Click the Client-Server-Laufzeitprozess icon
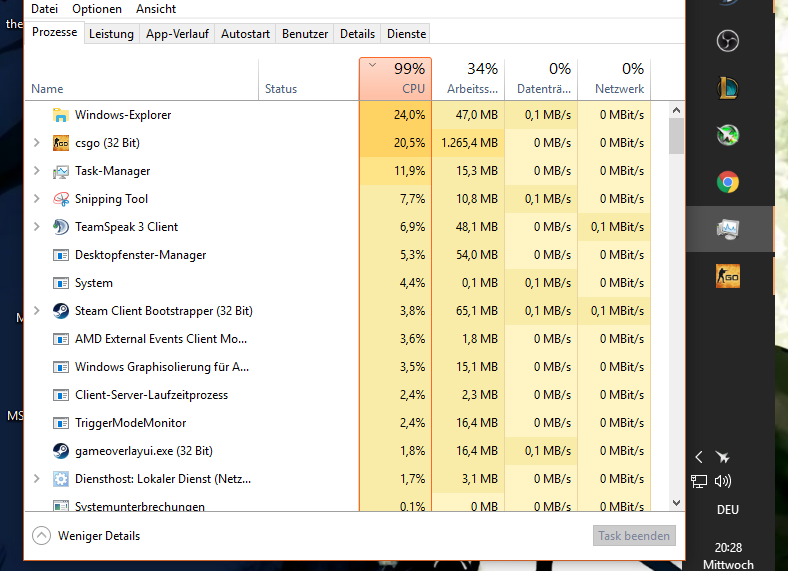This screenshot has height=571, width=788. point(61,395)
